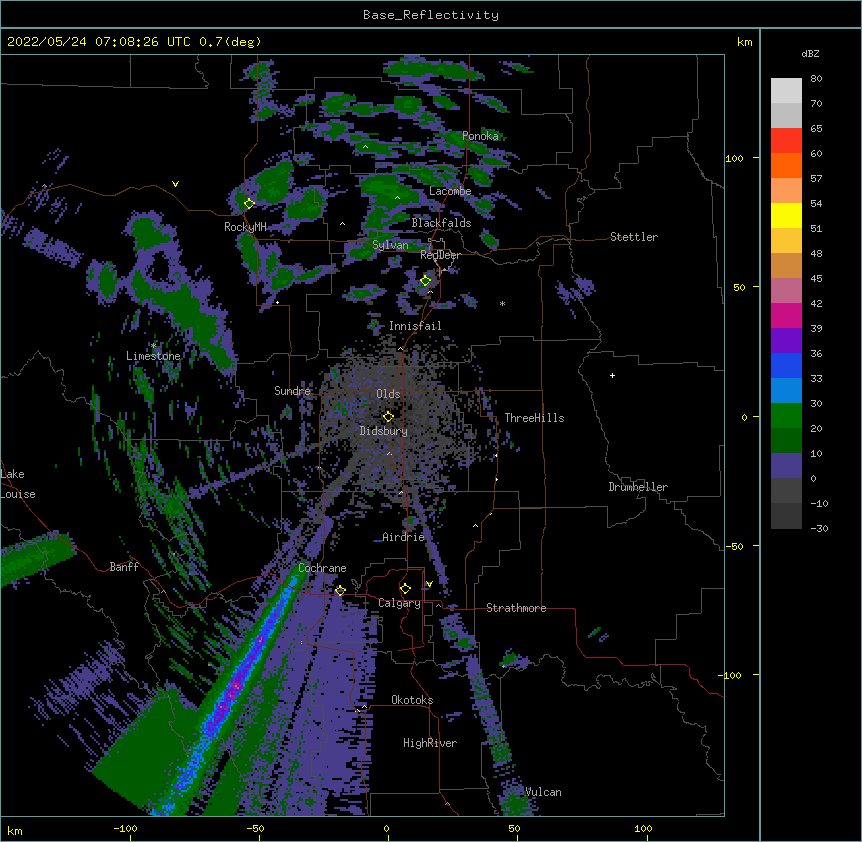The height and width of the screenshot is (842, 862).
Task: Pick the bright green 20-30 dBZ swatch
Action: (x=786, y=416)
